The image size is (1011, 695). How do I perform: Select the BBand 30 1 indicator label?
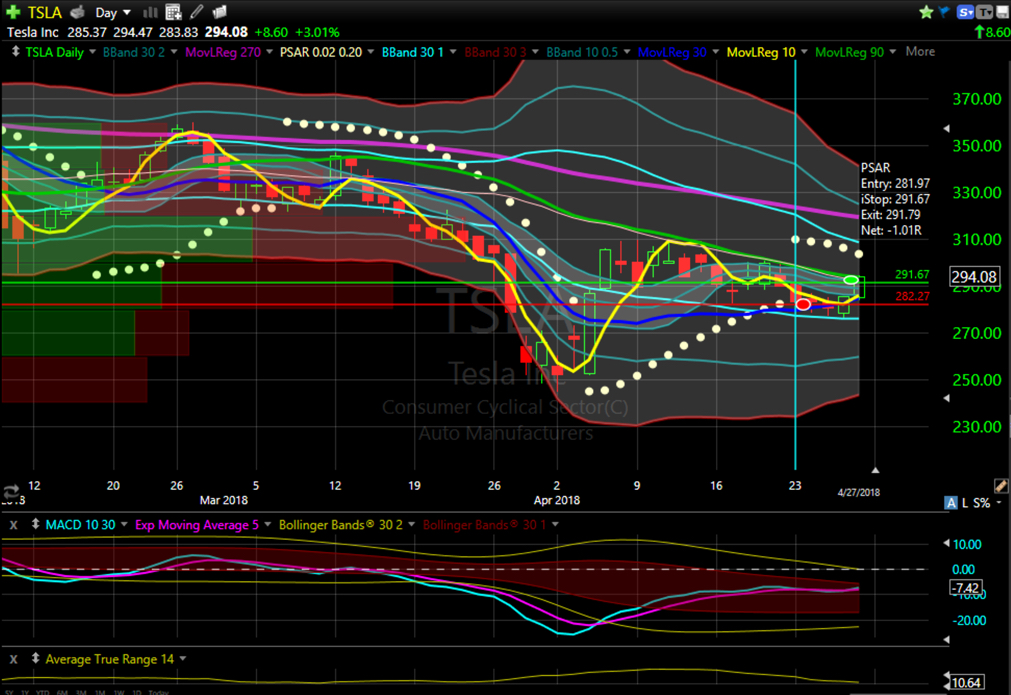[x=412, y=52]
